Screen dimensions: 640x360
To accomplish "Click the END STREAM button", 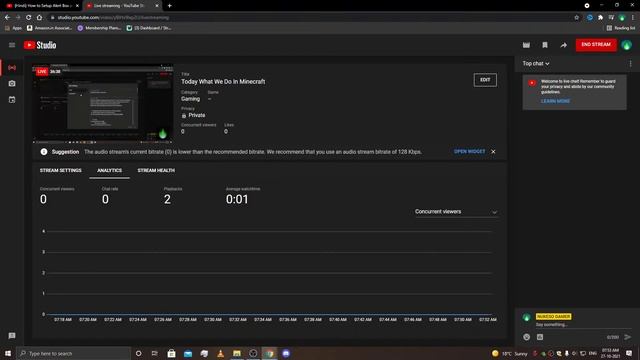I will pos(596,44).
